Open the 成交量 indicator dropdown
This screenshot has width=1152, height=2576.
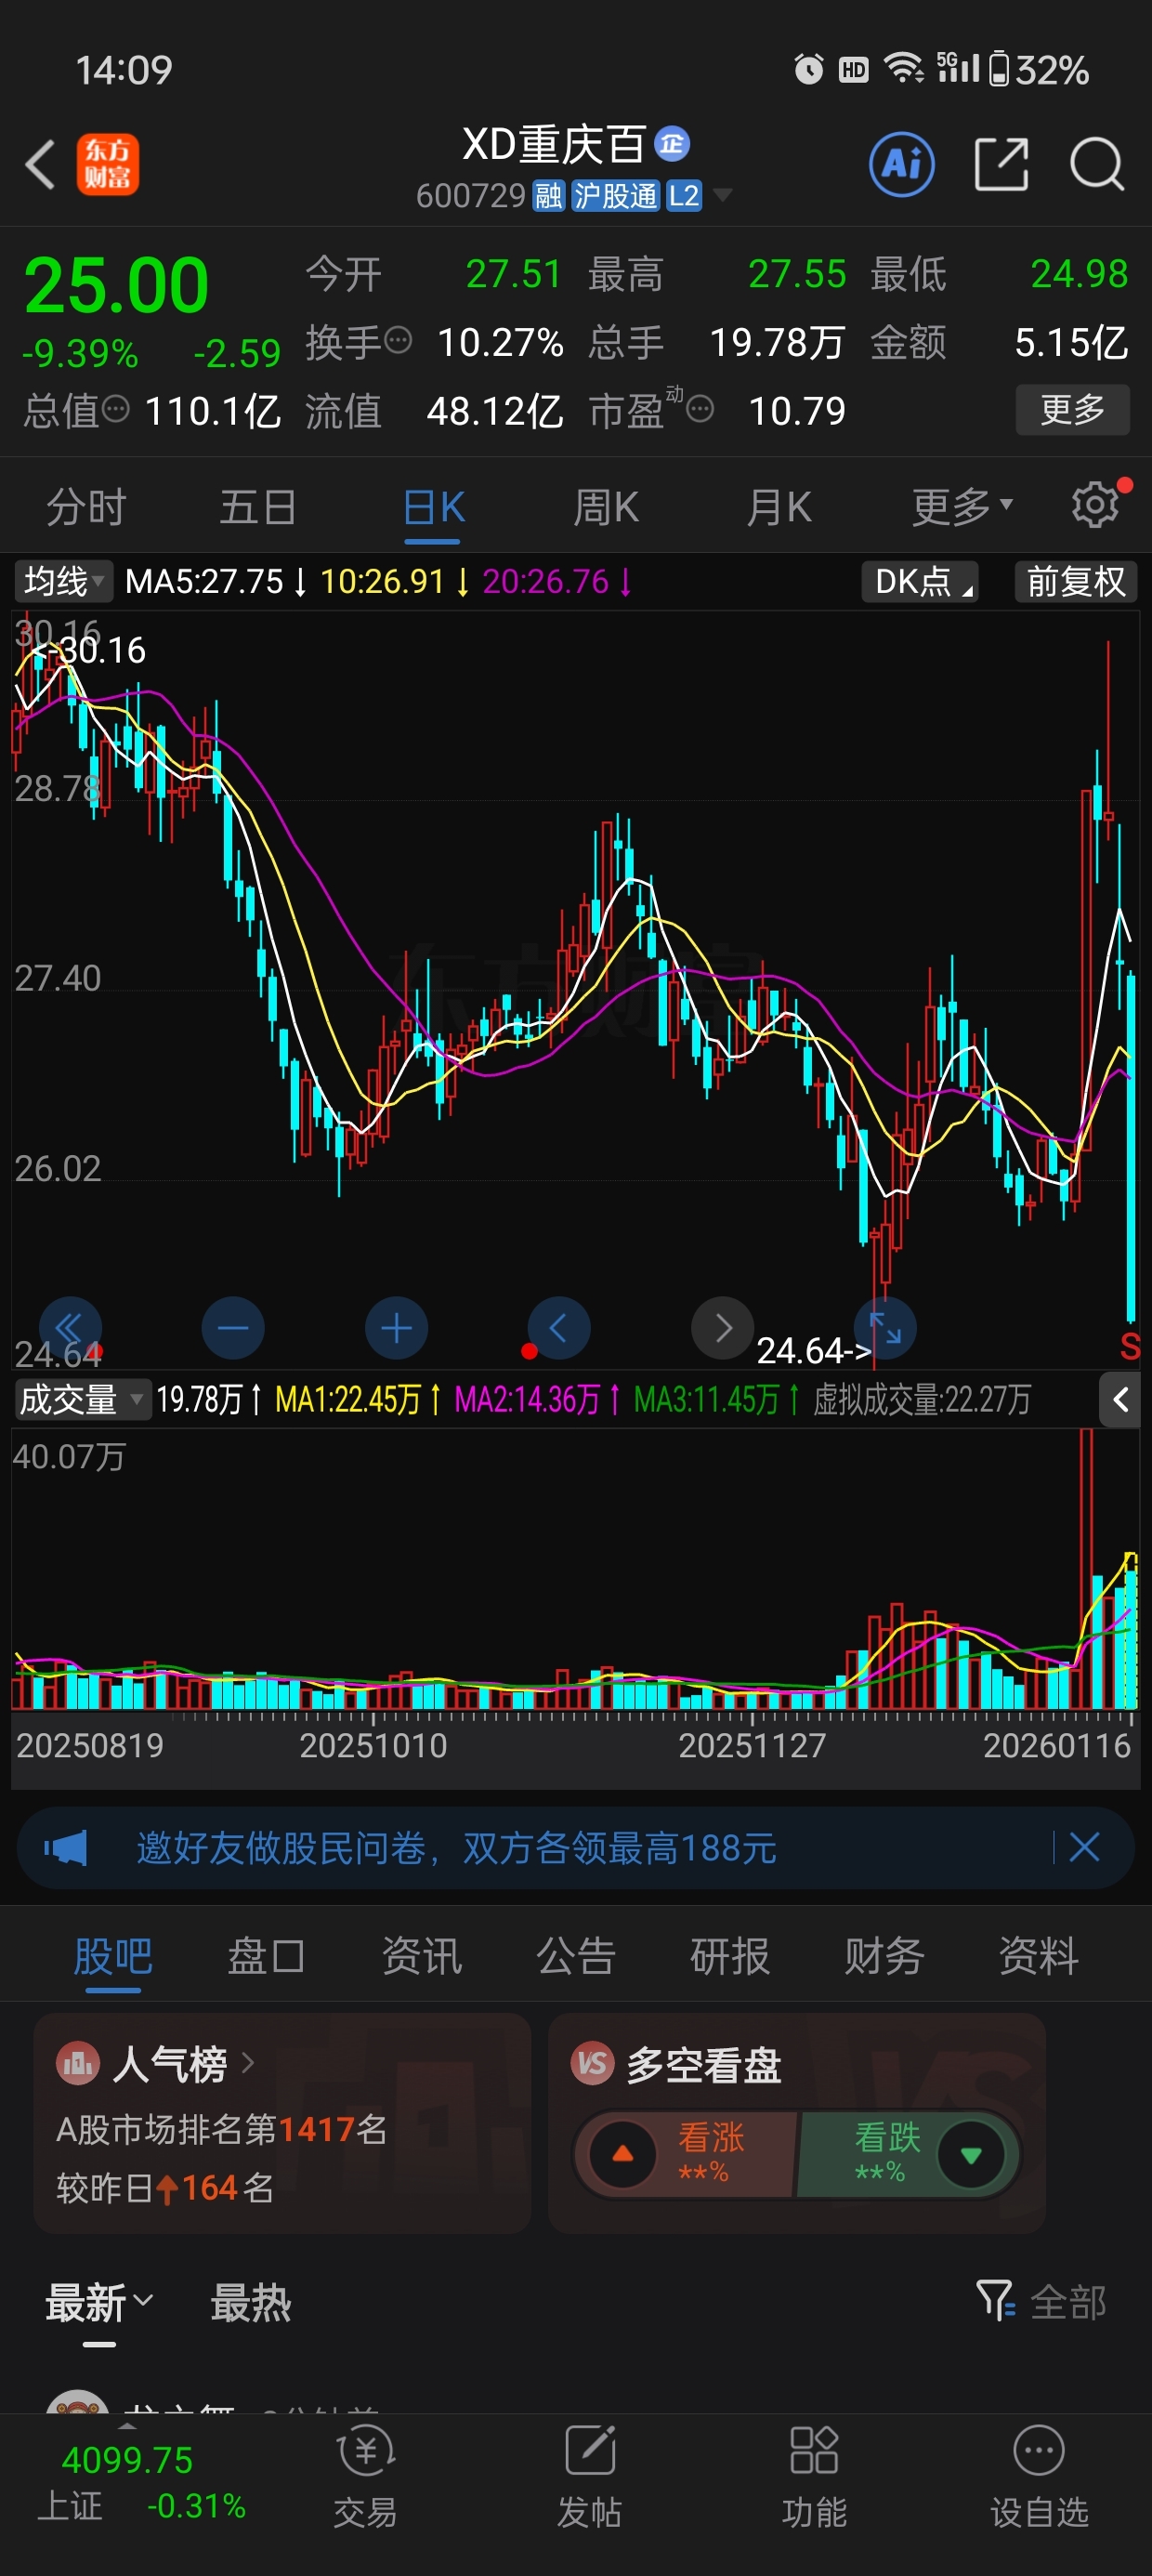pyautogui.click(x=82, y=1399)
